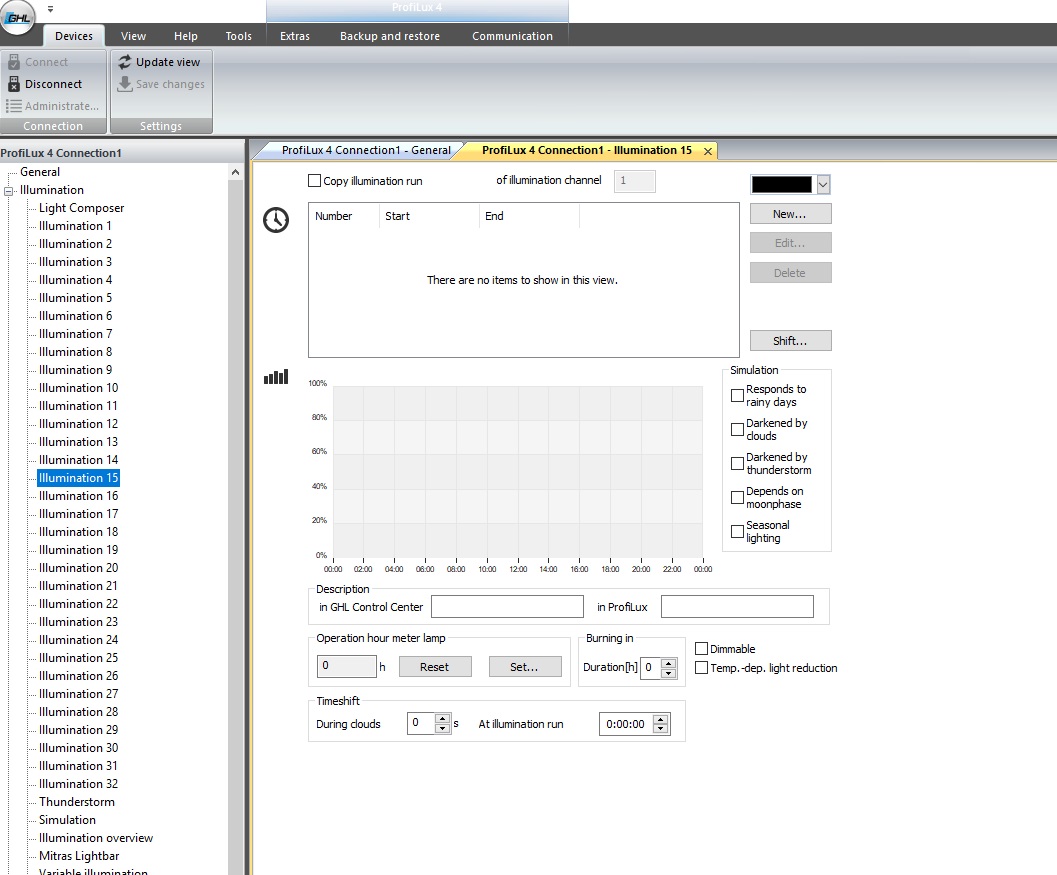Viewport: 1057px width, 875px height.
Task: Click the in ProfiLux description field
Action: pyautogui.click(x=737, y=607)
